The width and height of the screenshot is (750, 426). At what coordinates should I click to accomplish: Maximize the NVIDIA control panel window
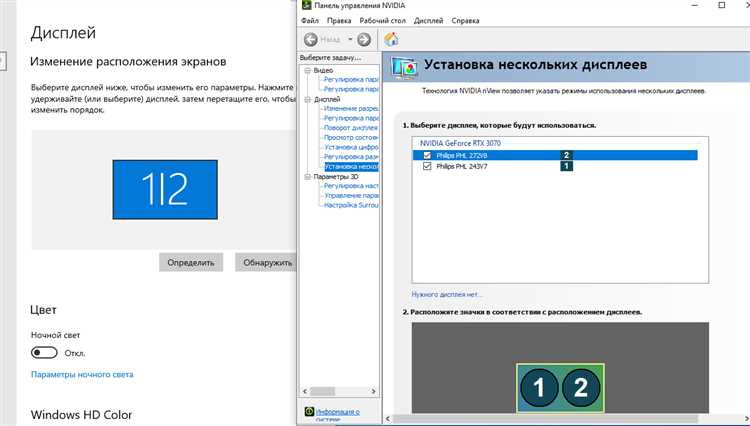722,5
